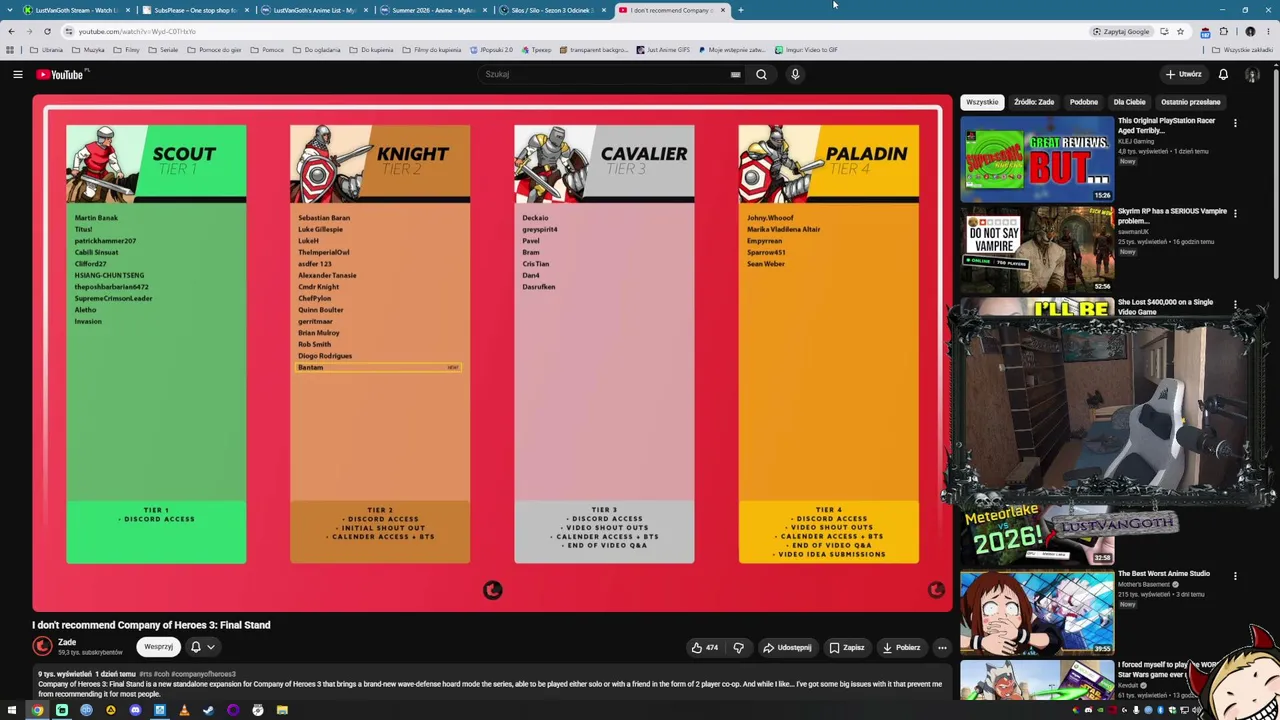Open options for the Skyrim RP video
Viewport: 1280px width, 720px height.
(x=1235, y=213)
